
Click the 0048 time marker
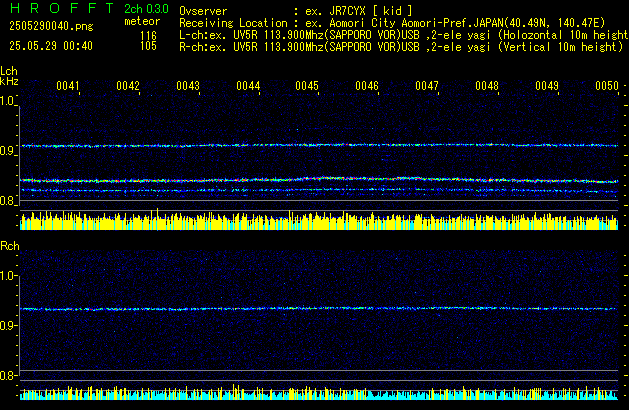(487, 86)
